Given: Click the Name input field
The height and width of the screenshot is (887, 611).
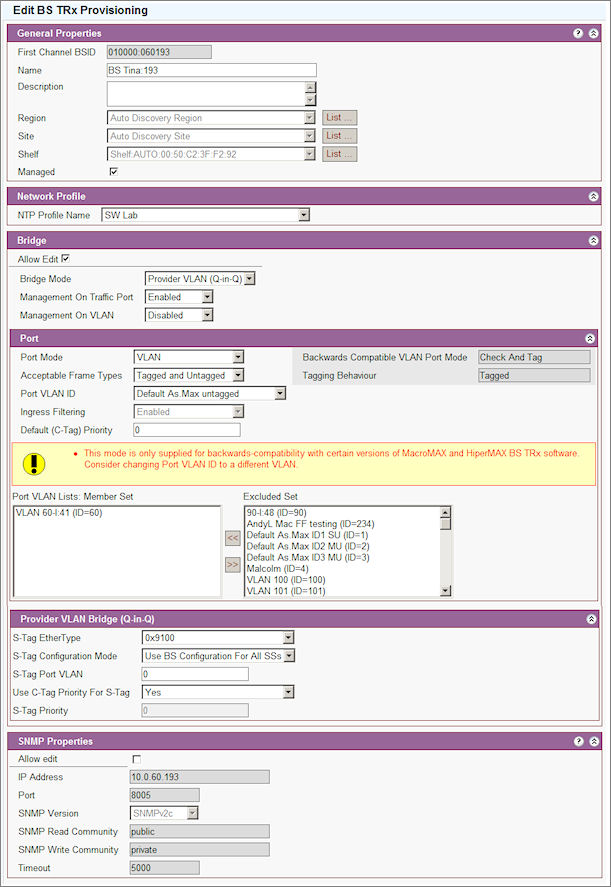Looking at the screenshot, I should click(x=211, y=70).
